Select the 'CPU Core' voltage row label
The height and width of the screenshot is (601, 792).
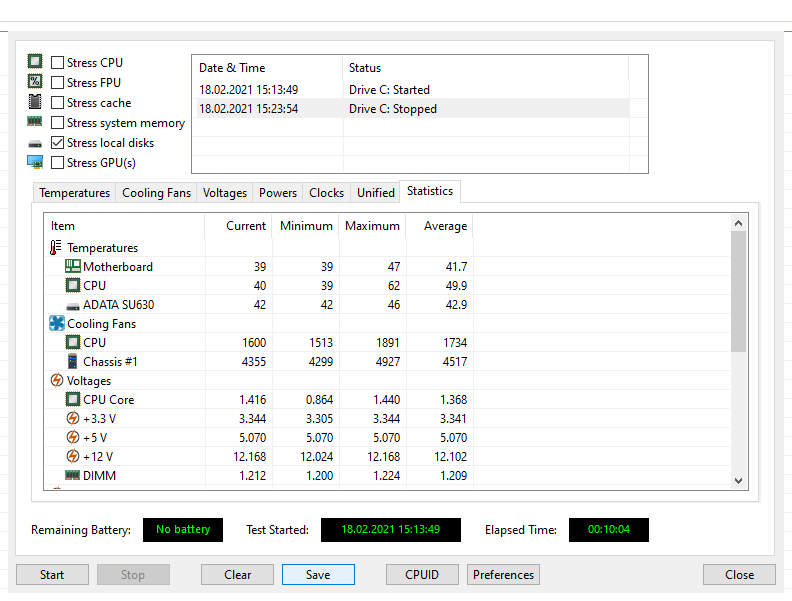click(x=109, y=399)
